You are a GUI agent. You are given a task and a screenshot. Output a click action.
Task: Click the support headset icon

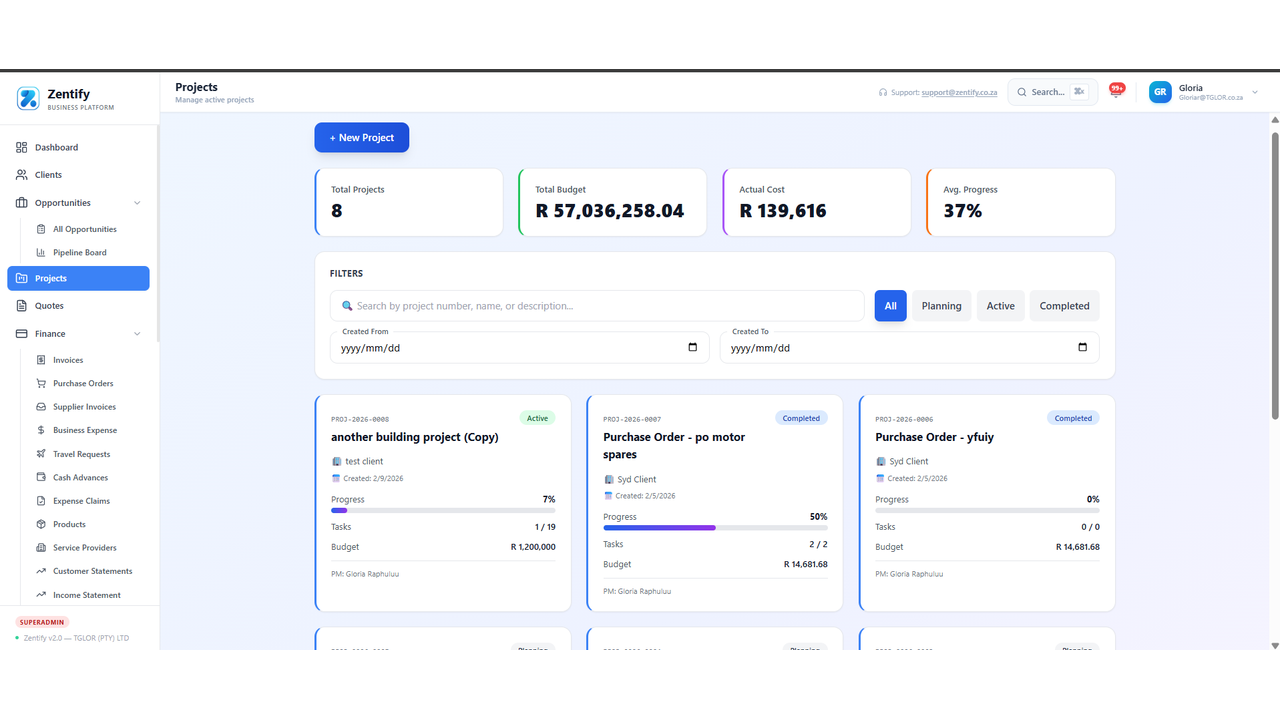883,92
